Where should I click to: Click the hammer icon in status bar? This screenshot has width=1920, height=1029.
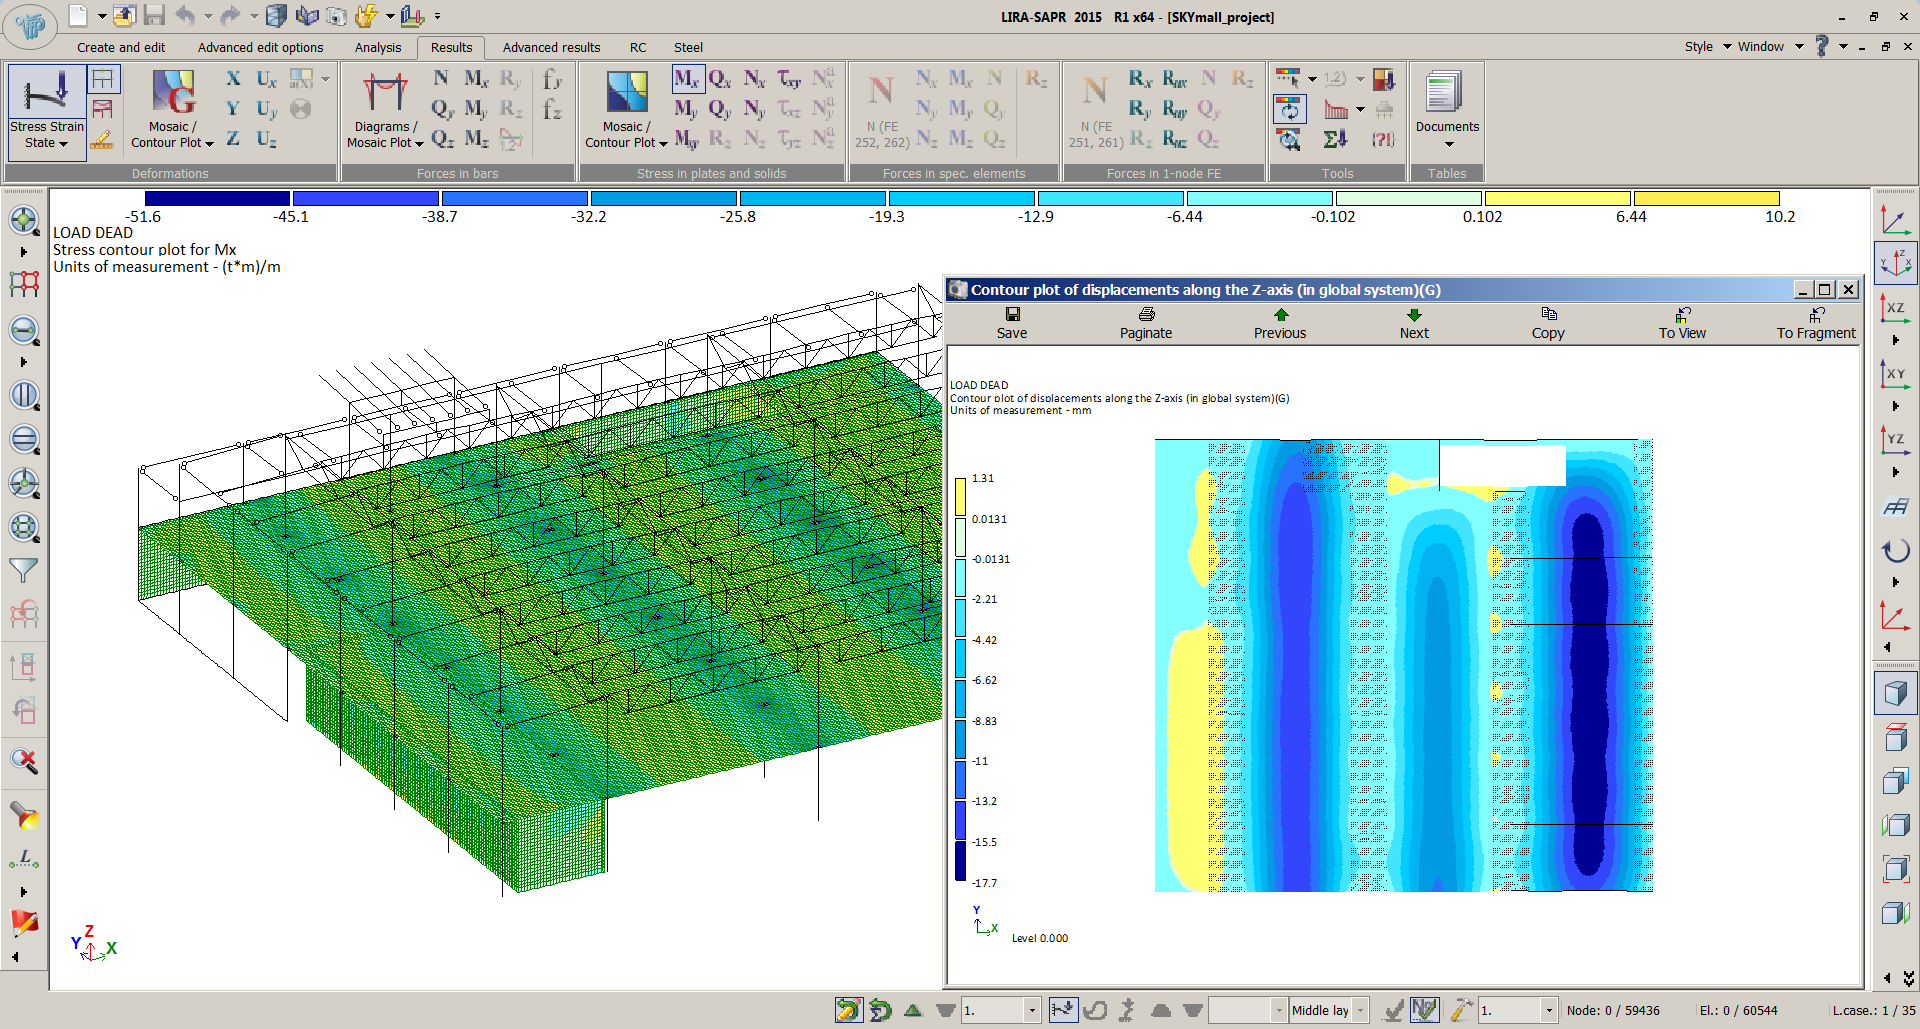1461,1010
